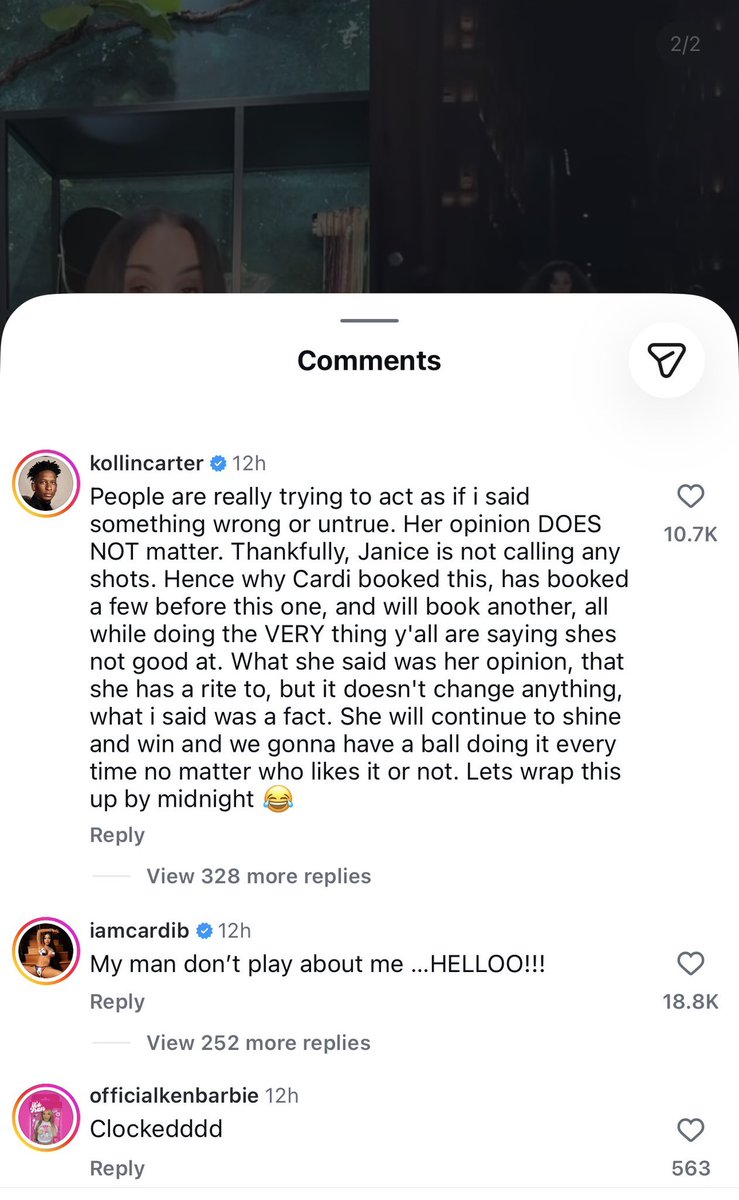739x1200 pixels.
Task: Tap the verified badge next to kollincarter
Action: click(217, 464)
